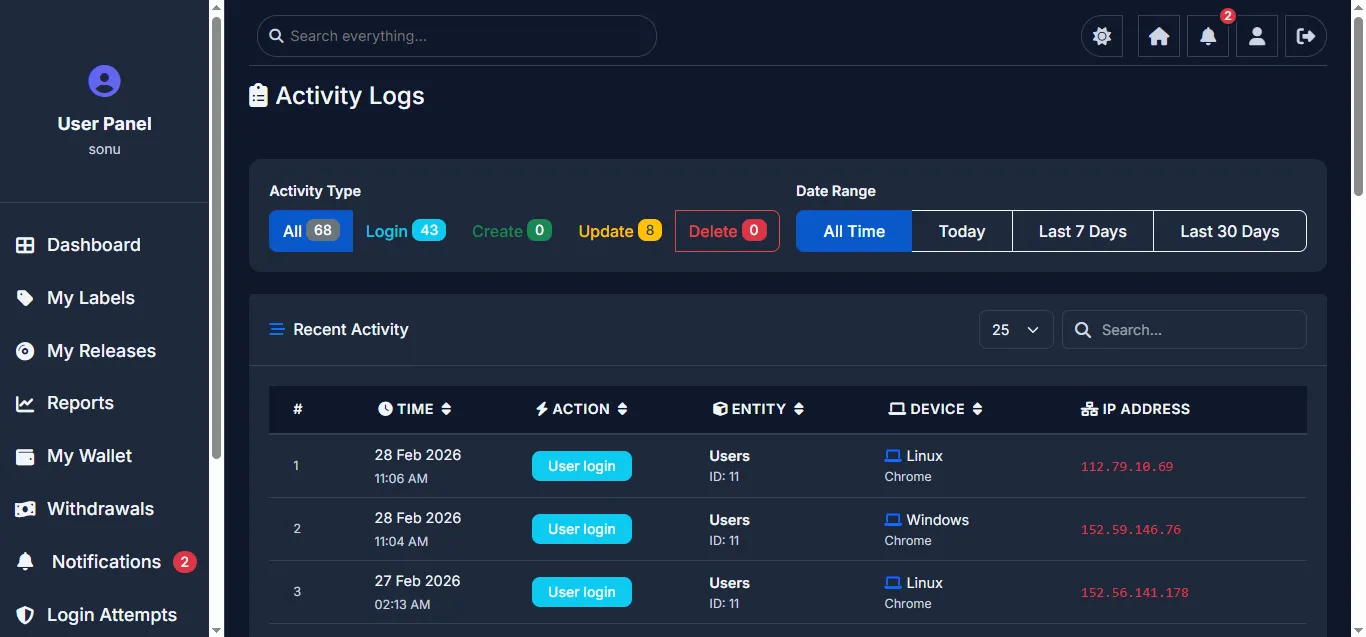Click the laptop icon beside Windows
This screenshot has height=637, width=1366.
(x=893, y=520)
